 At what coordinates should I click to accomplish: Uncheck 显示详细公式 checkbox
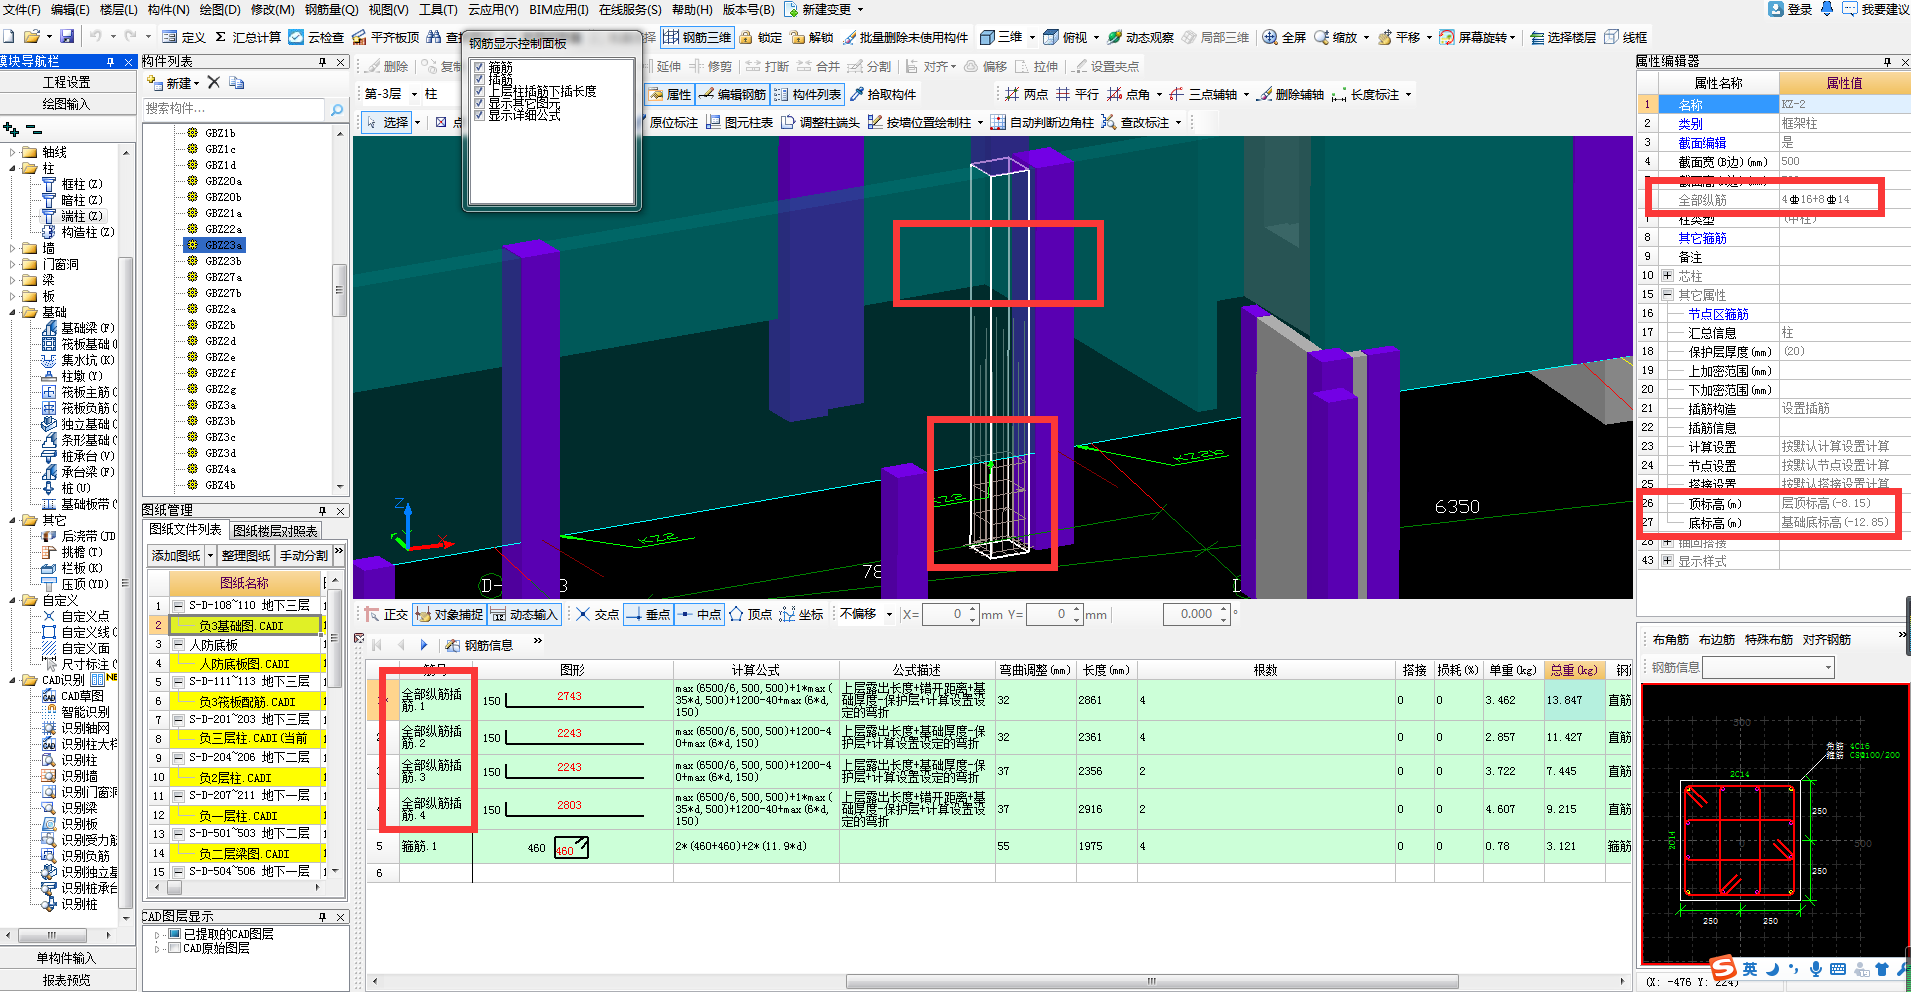click(x=479, y=115)
